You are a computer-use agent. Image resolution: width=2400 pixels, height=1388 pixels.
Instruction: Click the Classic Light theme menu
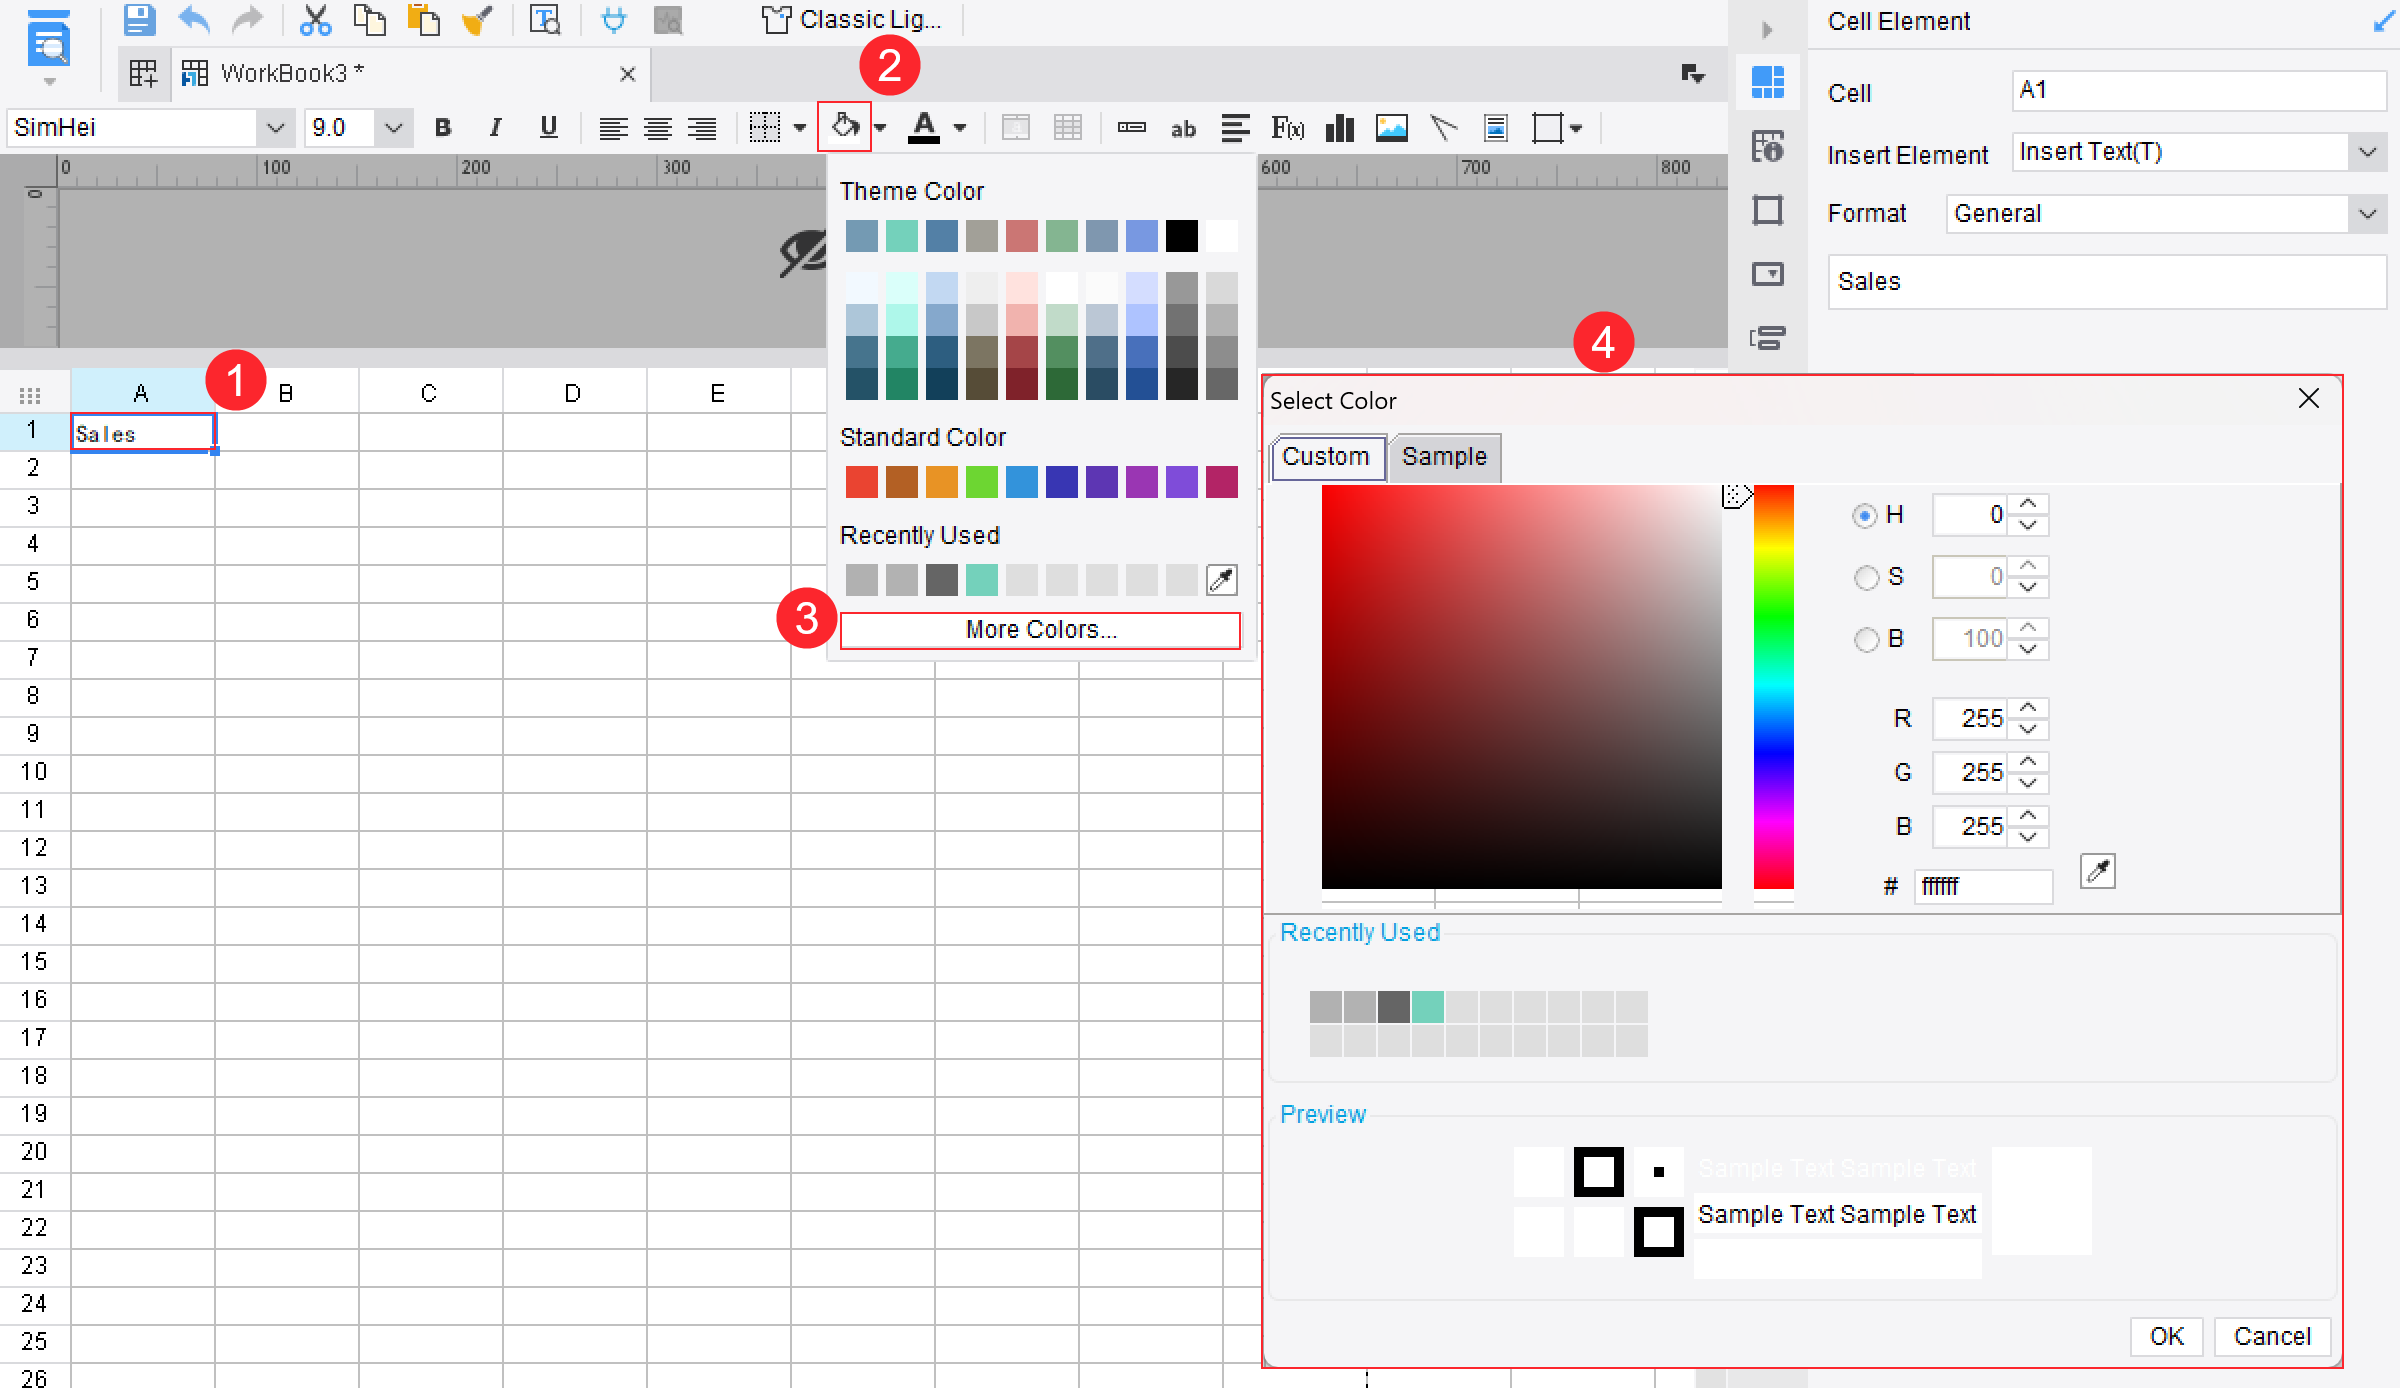[x=853, y=20]
